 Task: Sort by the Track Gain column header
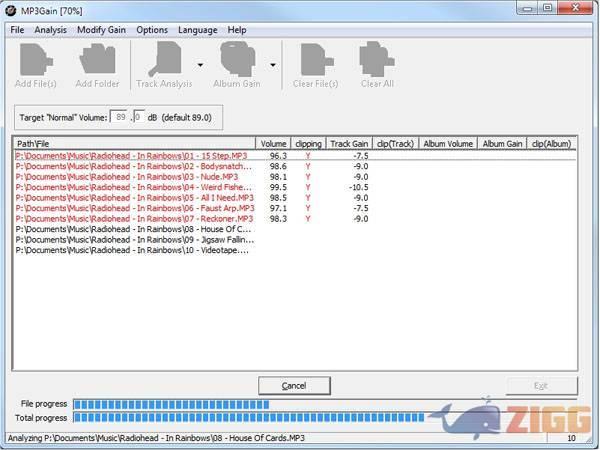[349, 144]
